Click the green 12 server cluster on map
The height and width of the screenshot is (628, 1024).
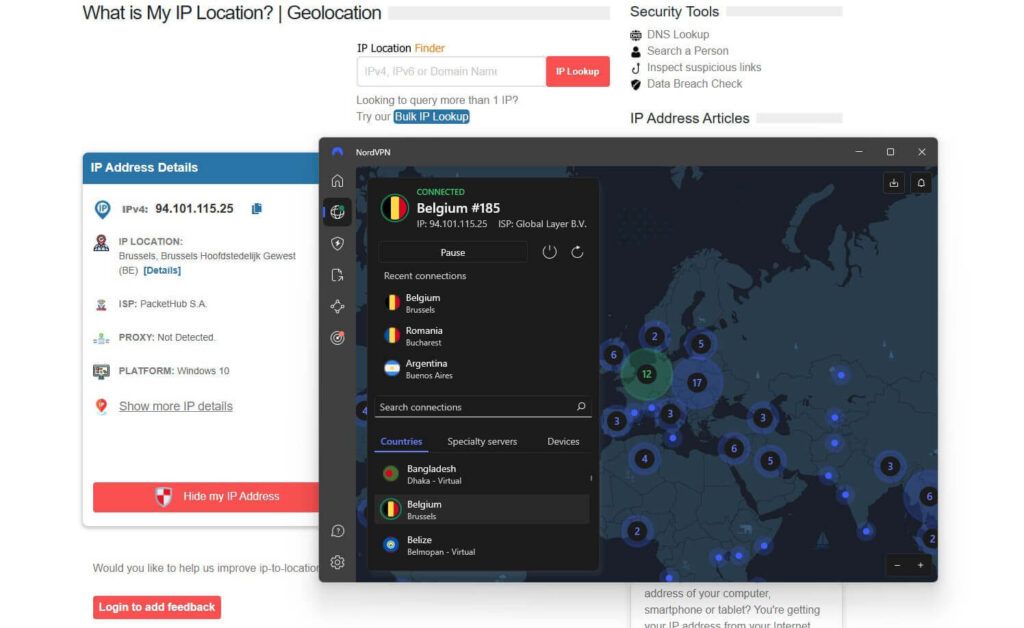click(x=646, y=374)
